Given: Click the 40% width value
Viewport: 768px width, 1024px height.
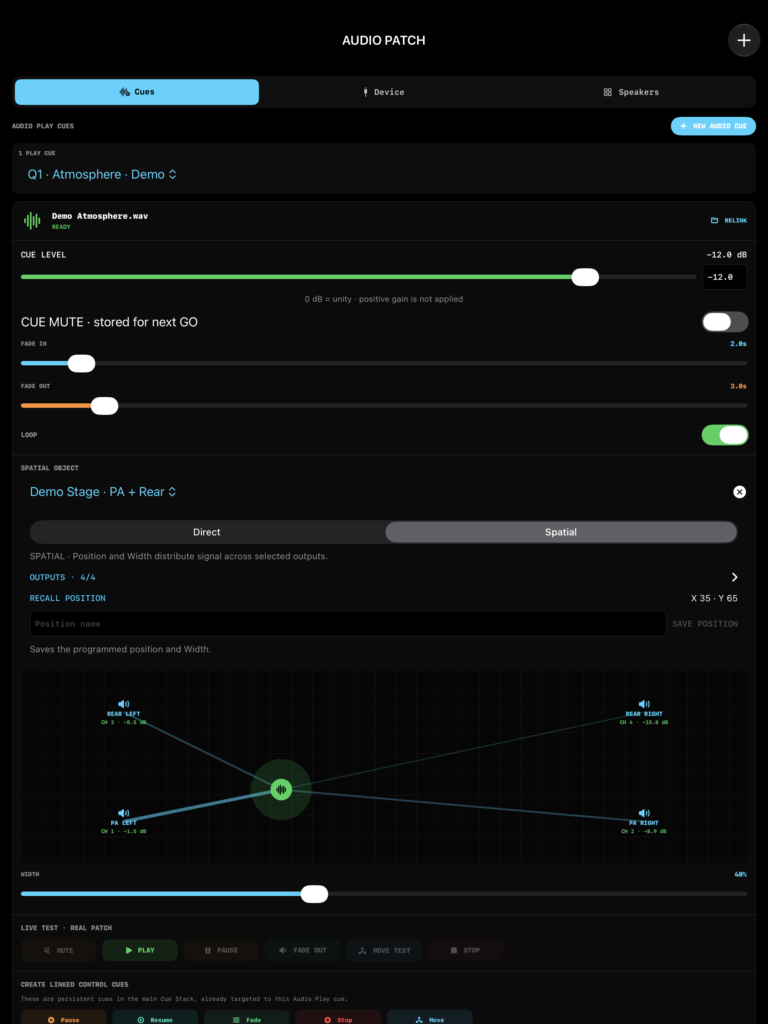Looking at the screenshot, I should pos(741,874).
